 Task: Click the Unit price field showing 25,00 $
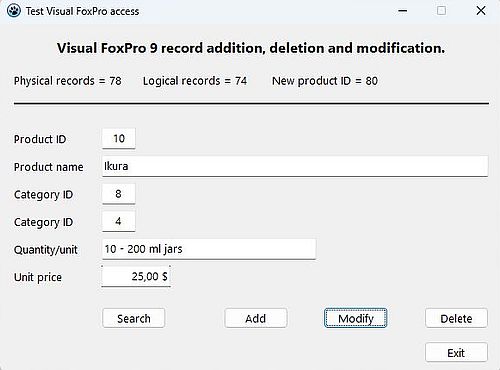point(136,276)
